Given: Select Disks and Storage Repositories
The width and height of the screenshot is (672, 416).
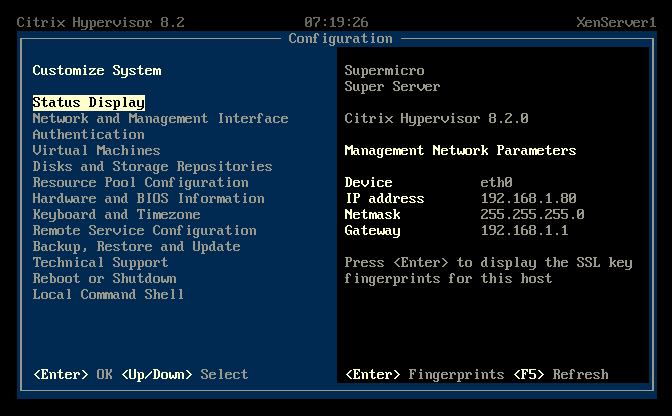Looking at the screenshot, I should click(x=152, y=167).
